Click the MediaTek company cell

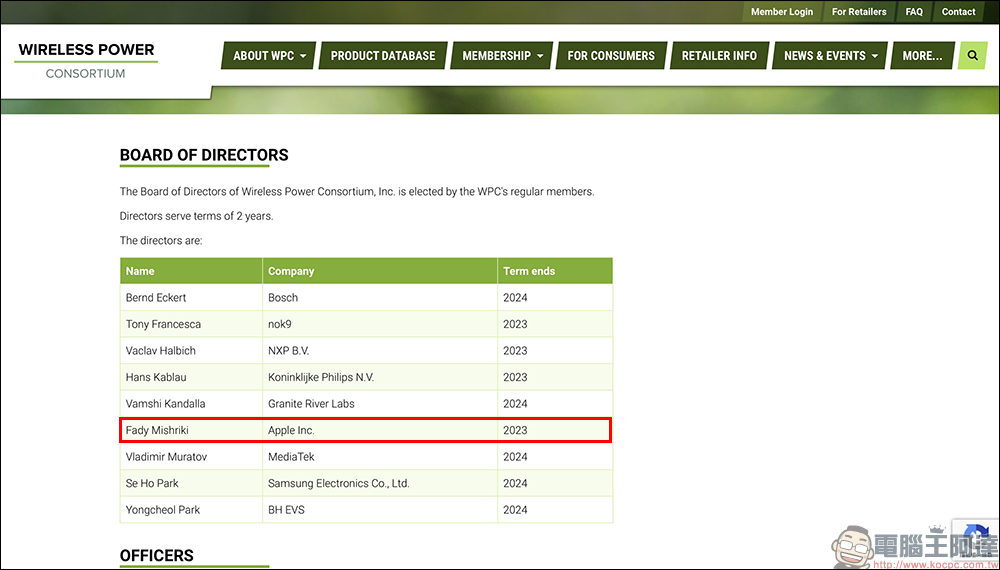point(380,457)
